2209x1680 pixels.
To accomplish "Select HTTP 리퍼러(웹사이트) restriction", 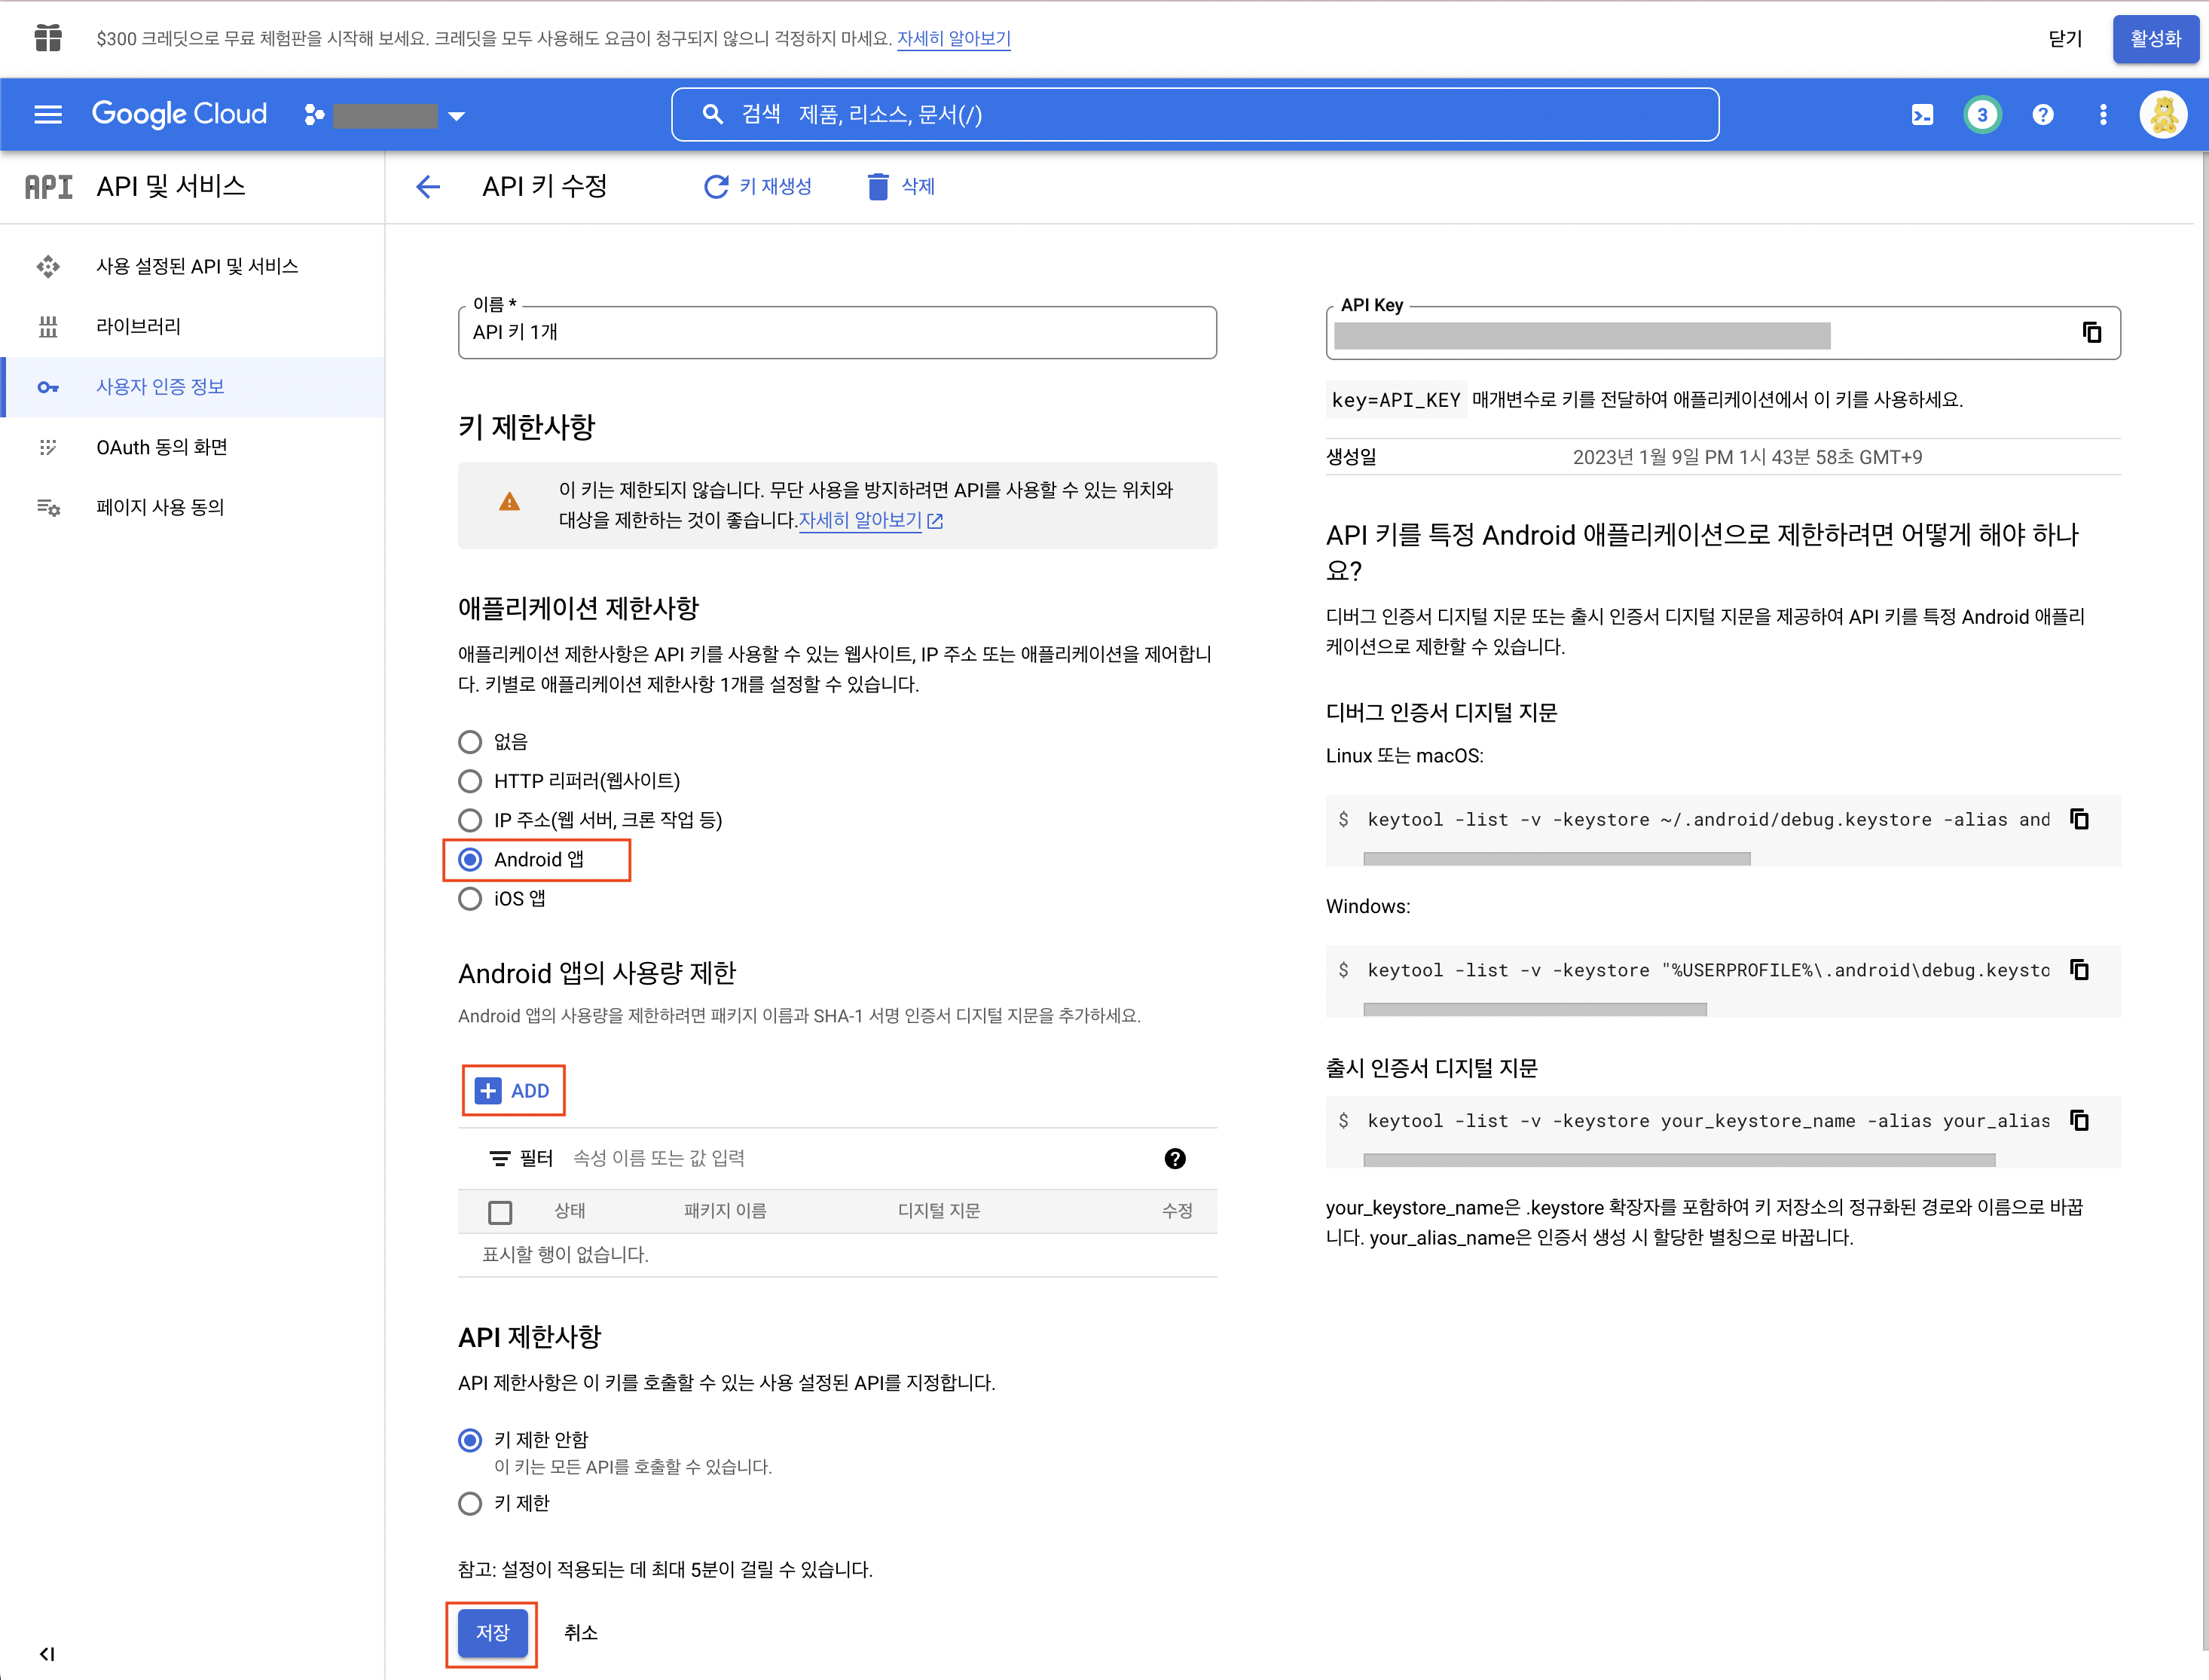I will [x=470, y=781].
